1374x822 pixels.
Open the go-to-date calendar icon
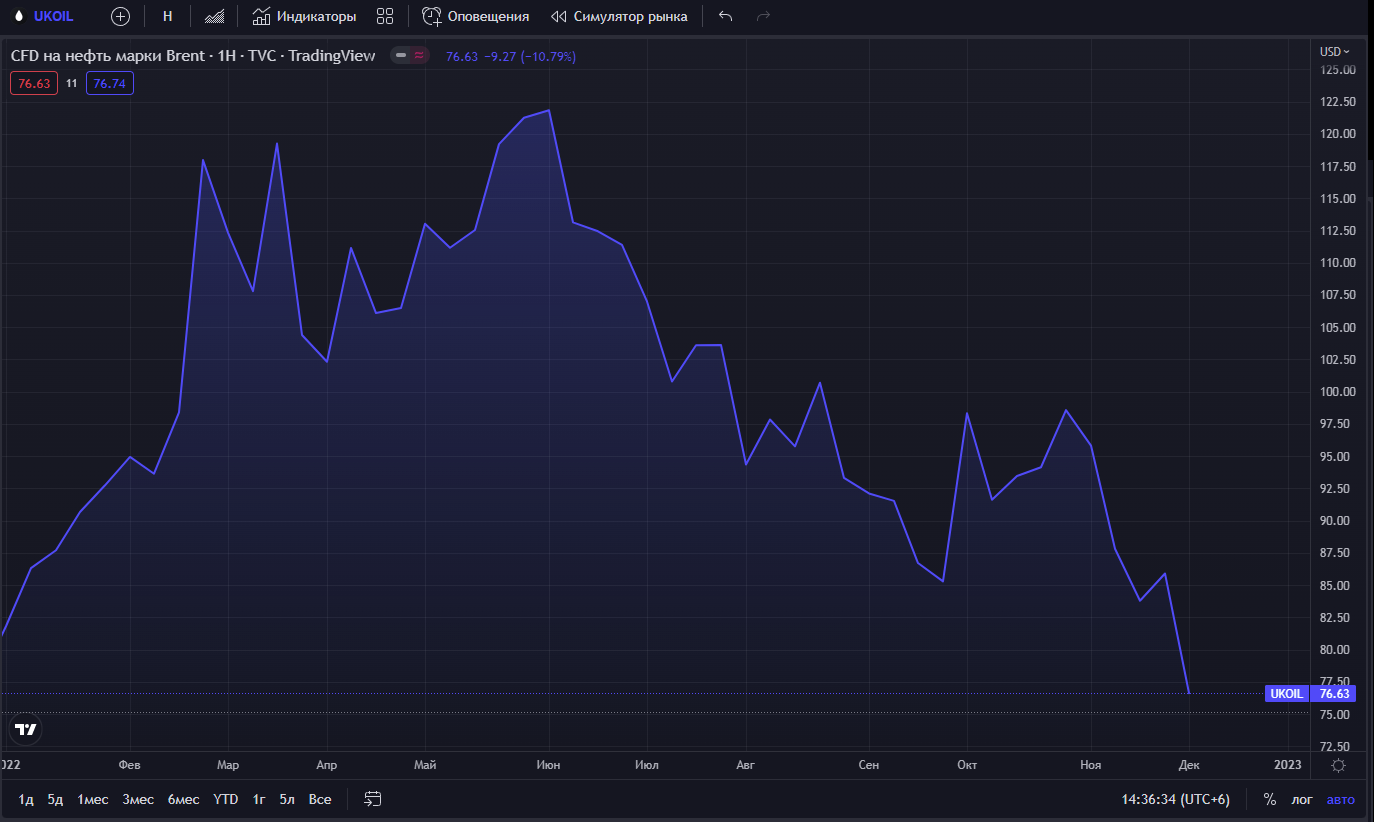coord(373,800)
